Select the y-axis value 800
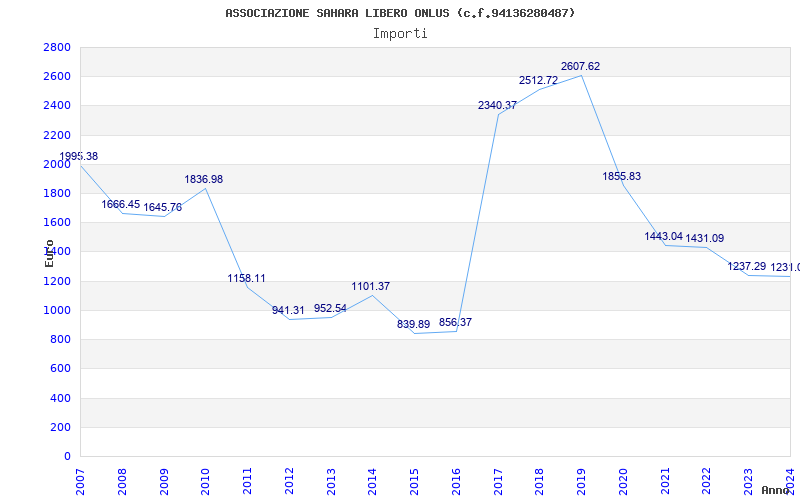The height and width of the screenshot is (500, 800). pyautogui.click(x=60, y=339)
